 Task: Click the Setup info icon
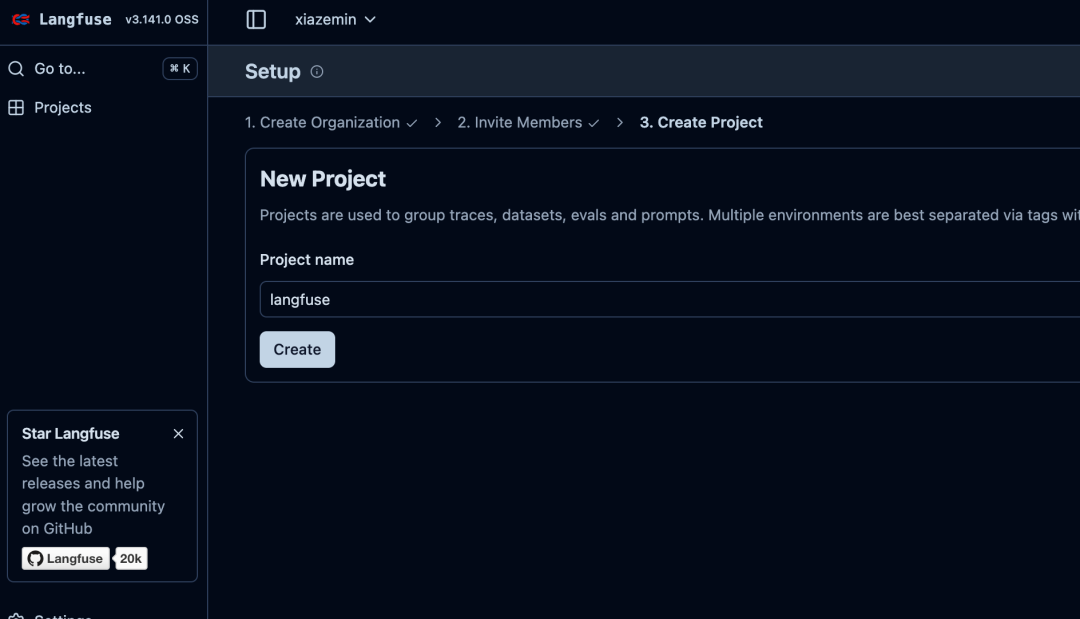pyautogui.click(x=317, y=72)
